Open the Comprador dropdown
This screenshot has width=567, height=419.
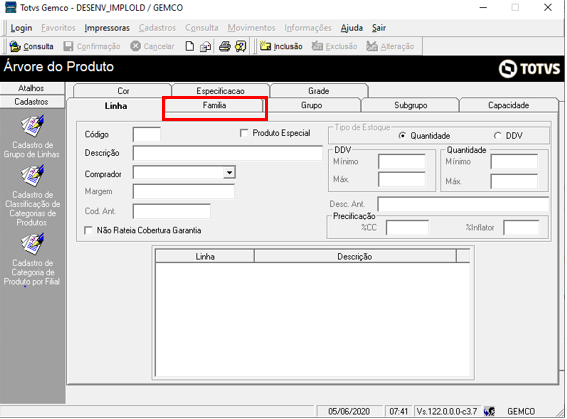pos(229,172)
